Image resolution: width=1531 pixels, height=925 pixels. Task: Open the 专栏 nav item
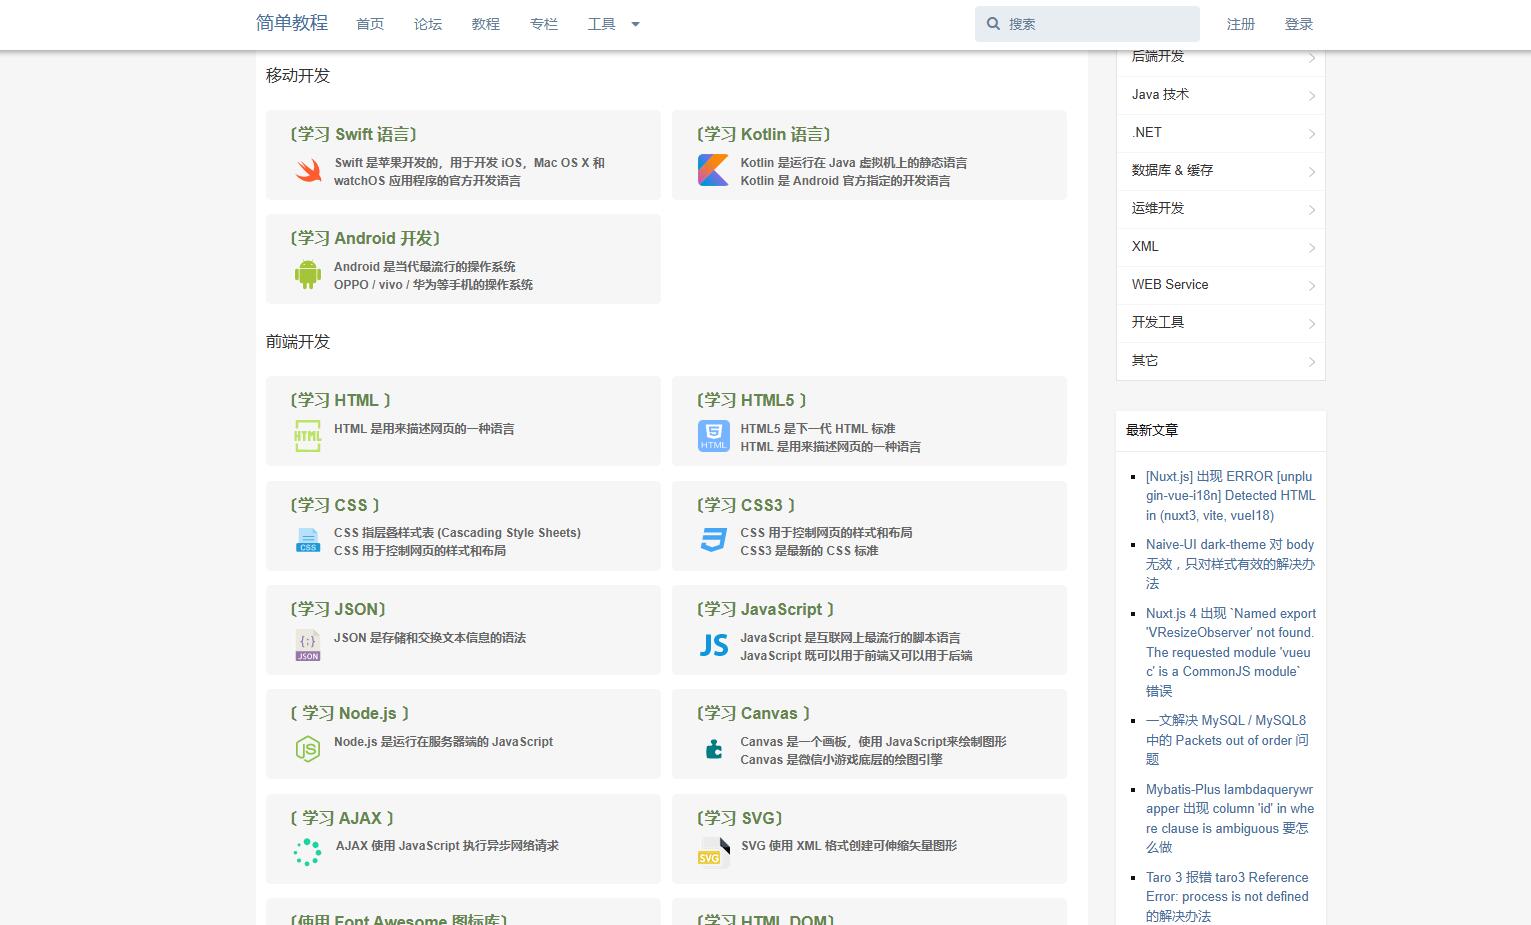point(544,24)
